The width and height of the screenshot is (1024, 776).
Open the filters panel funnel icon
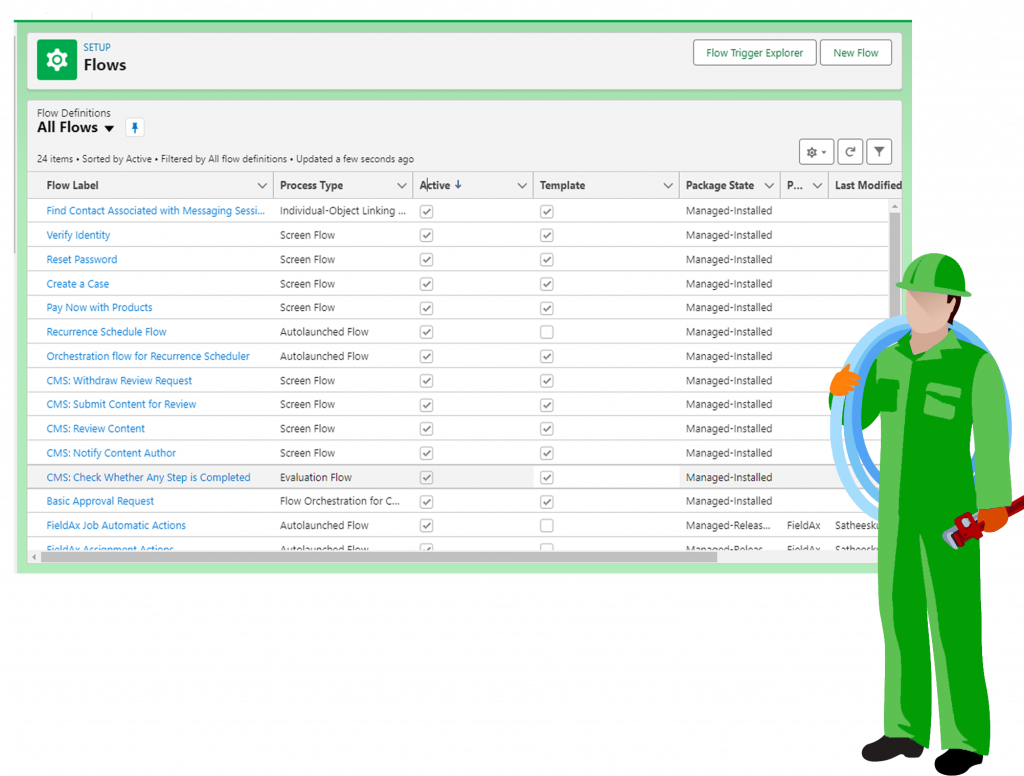pyautogui.click(x=878, y=151)
